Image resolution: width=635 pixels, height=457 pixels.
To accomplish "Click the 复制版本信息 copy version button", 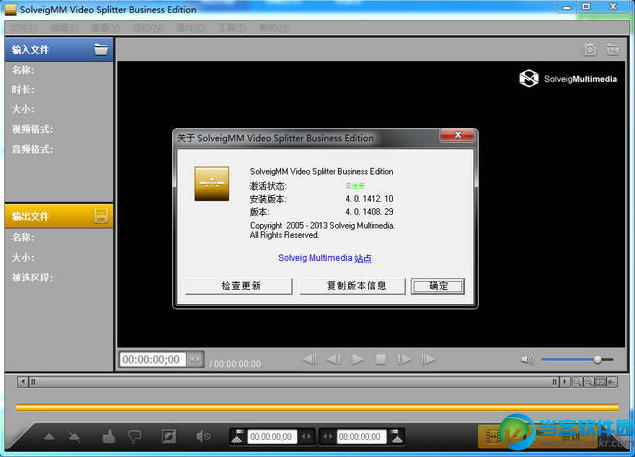I will click(x=352, y=286).
